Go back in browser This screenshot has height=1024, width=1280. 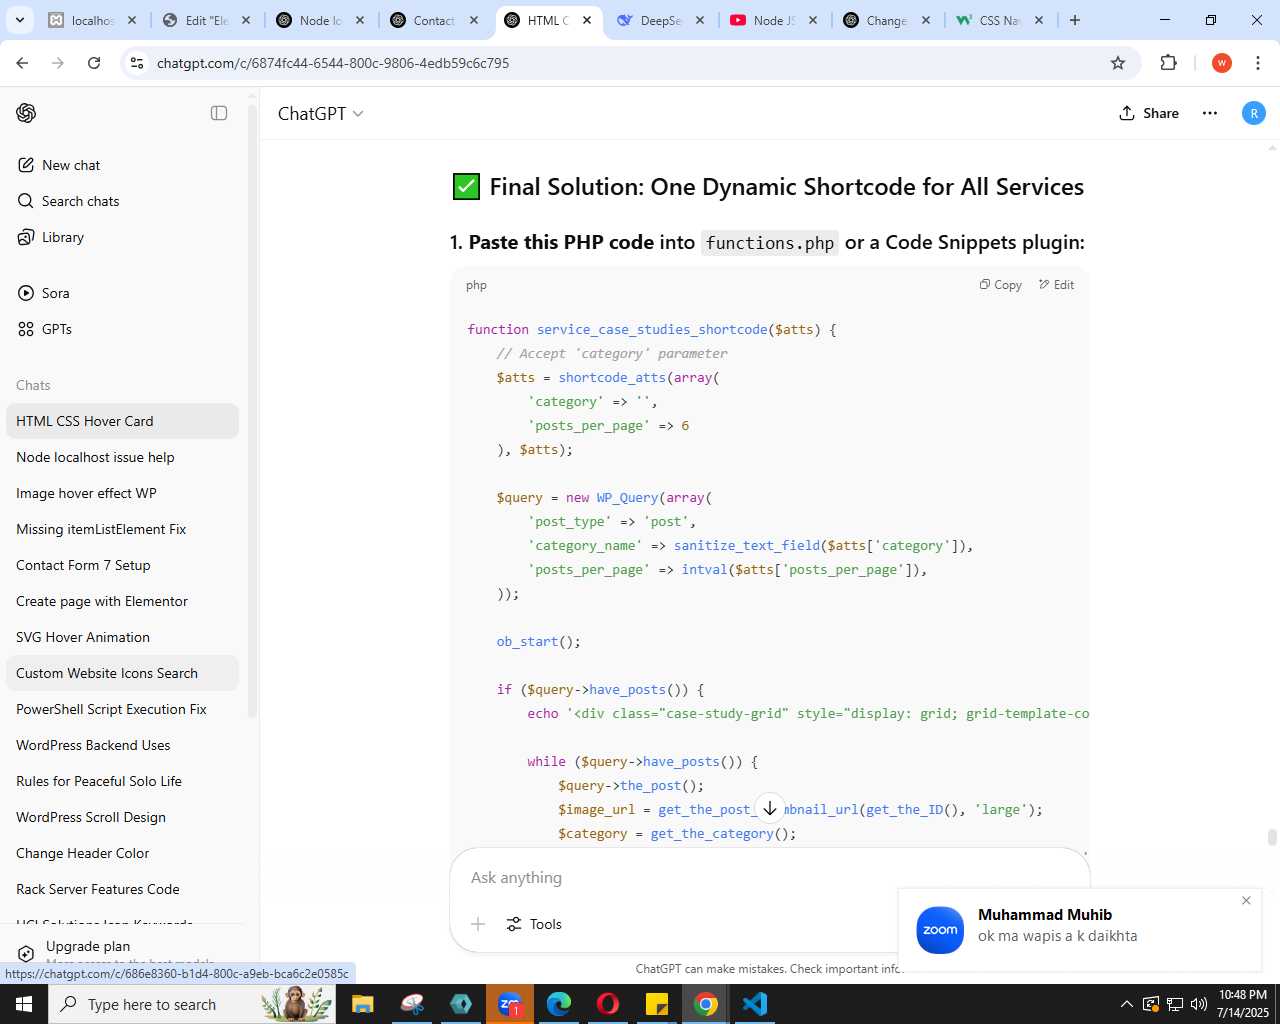[x=22, y=63]
